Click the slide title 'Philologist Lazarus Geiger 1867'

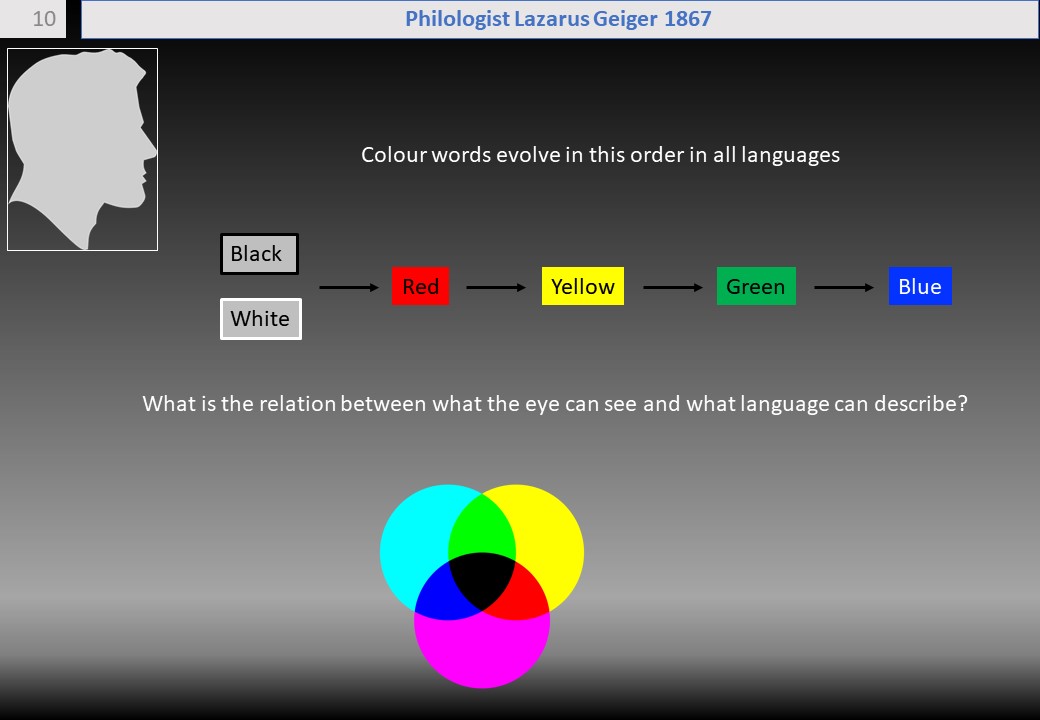click(558, 19)
